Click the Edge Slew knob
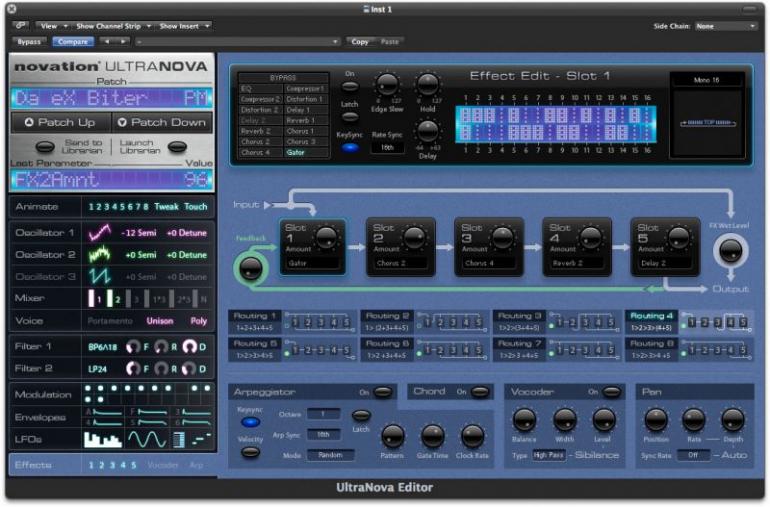This screenshot has height=507, width=770. click(387, 84)
